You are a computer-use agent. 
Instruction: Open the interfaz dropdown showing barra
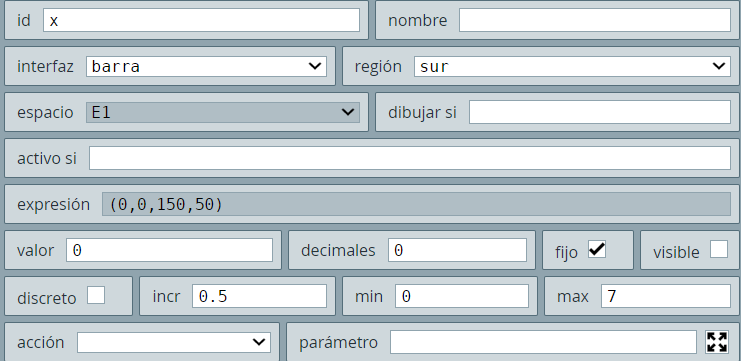(207, 66)
